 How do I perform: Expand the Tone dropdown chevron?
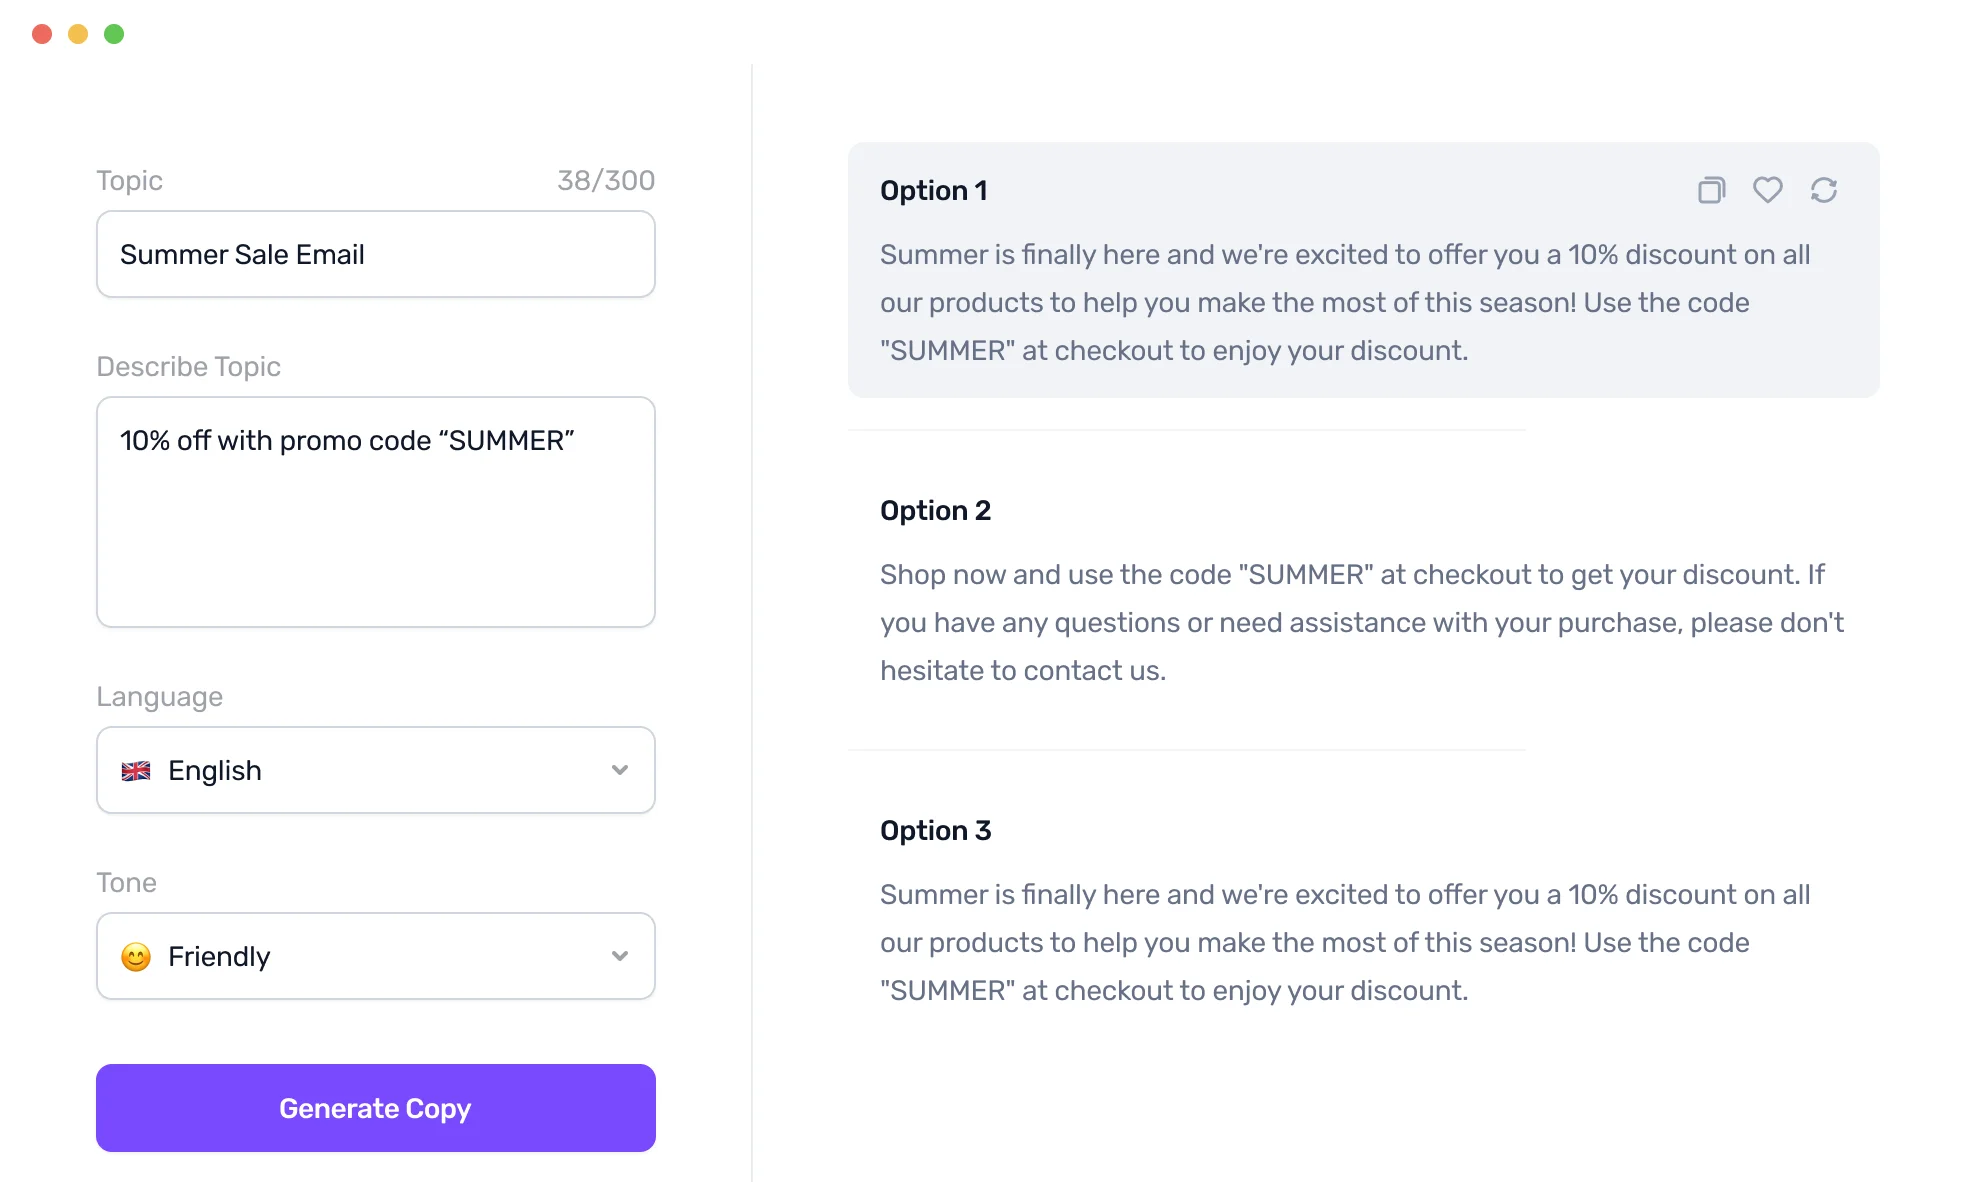click(x=620, y=956)
